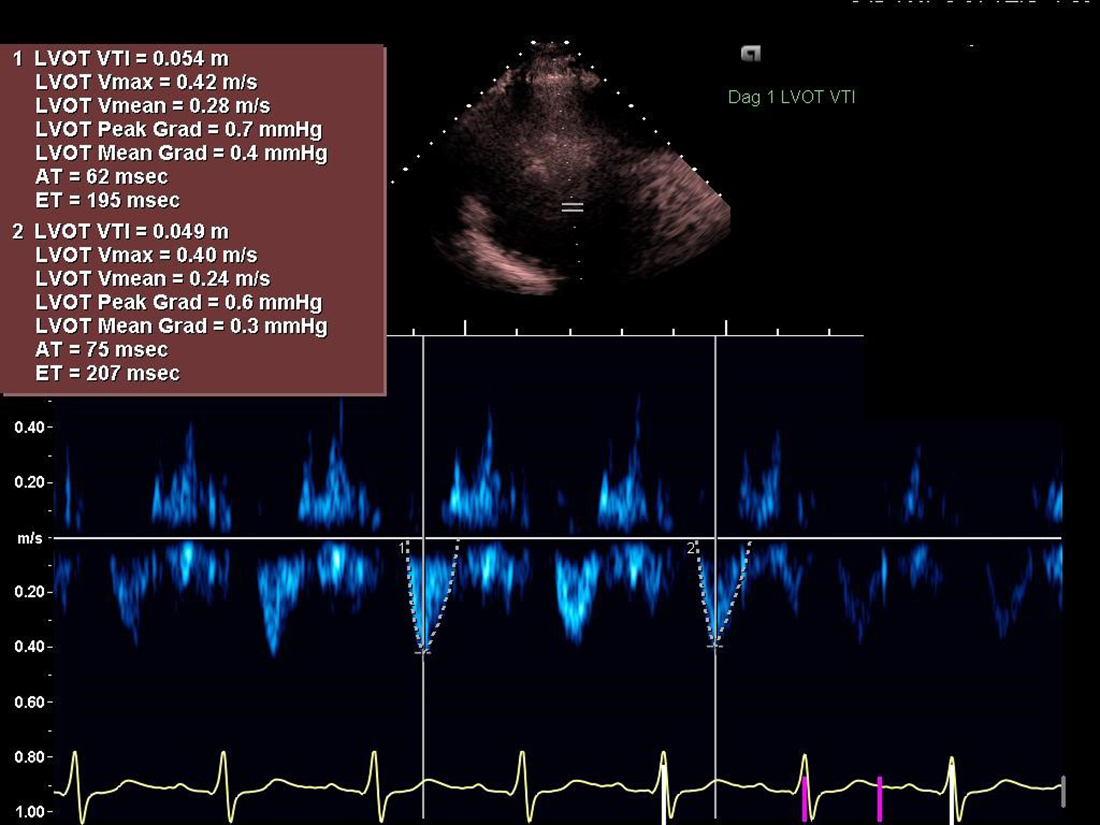Select measurement label 2 on Doppler trace

(x=690, y=548)
